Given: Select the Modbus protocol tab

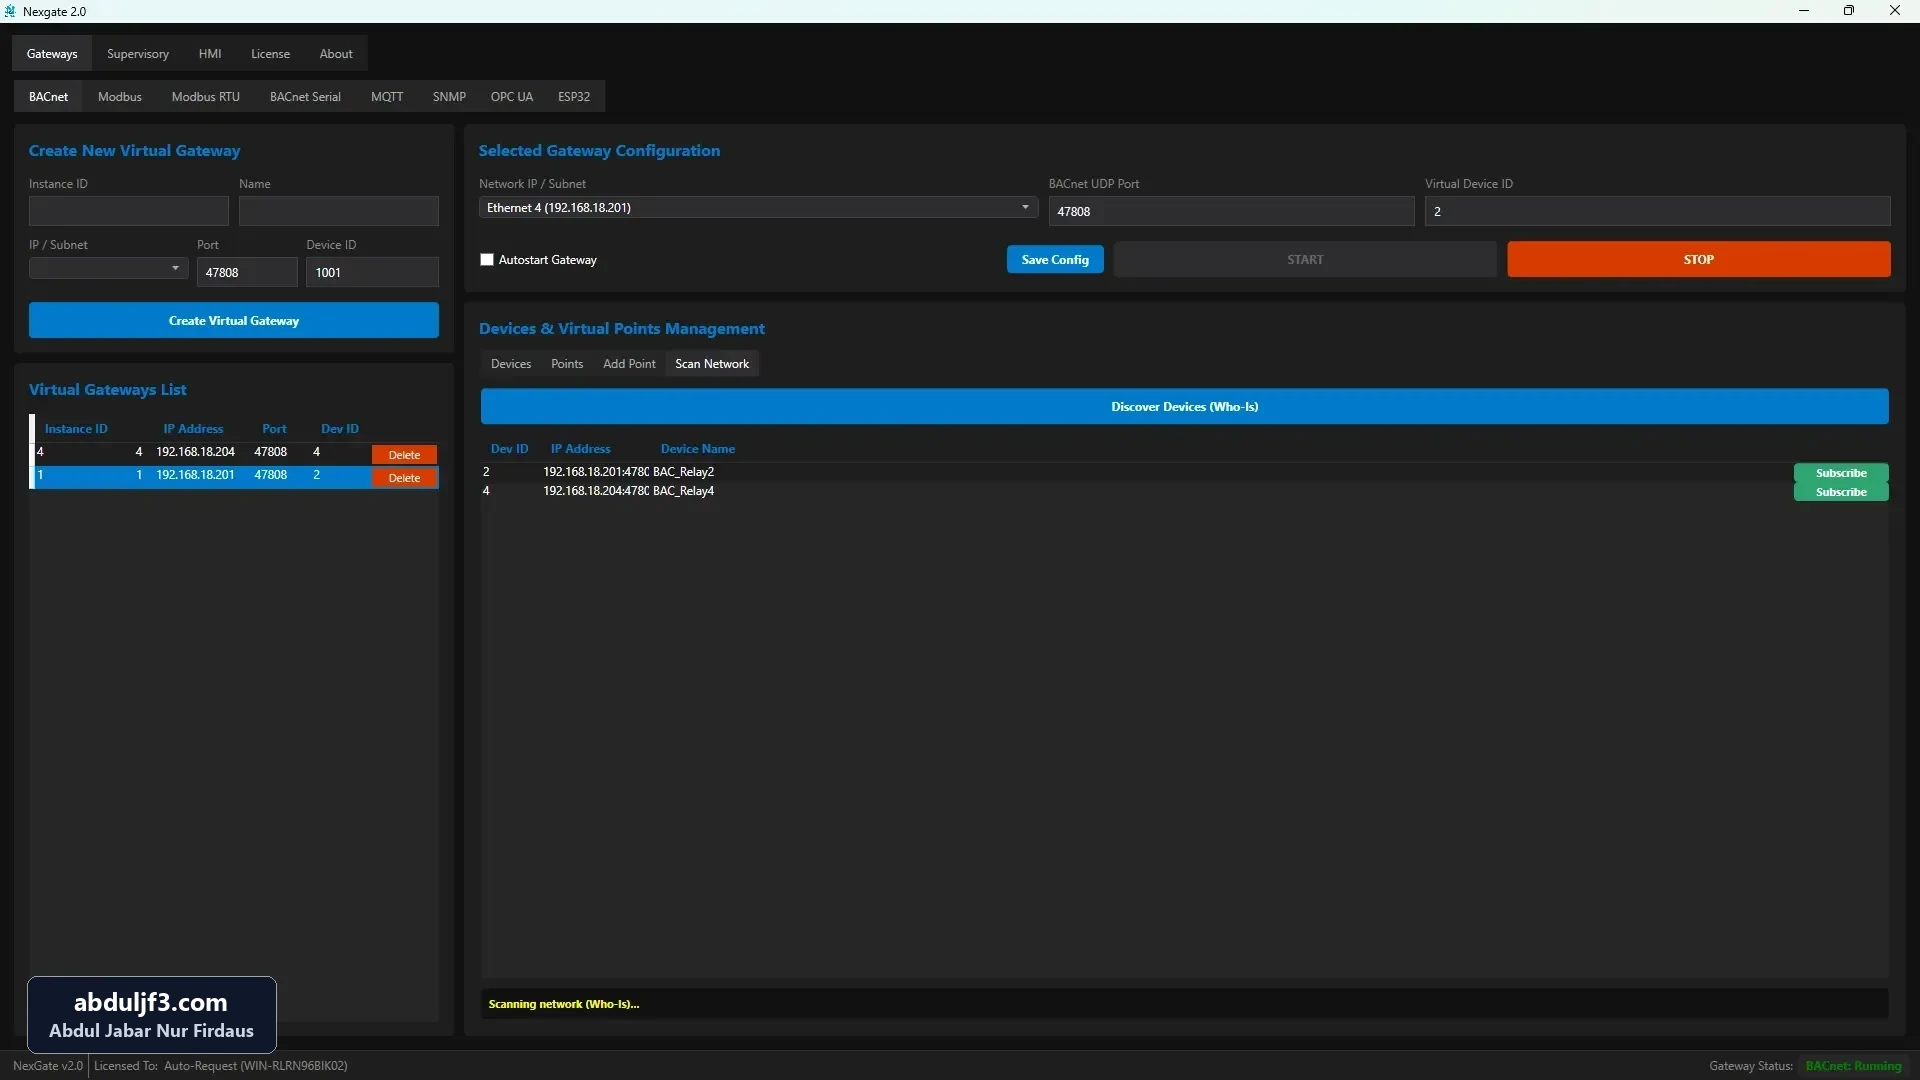Looking at the screenshot, I should [120, 97].
